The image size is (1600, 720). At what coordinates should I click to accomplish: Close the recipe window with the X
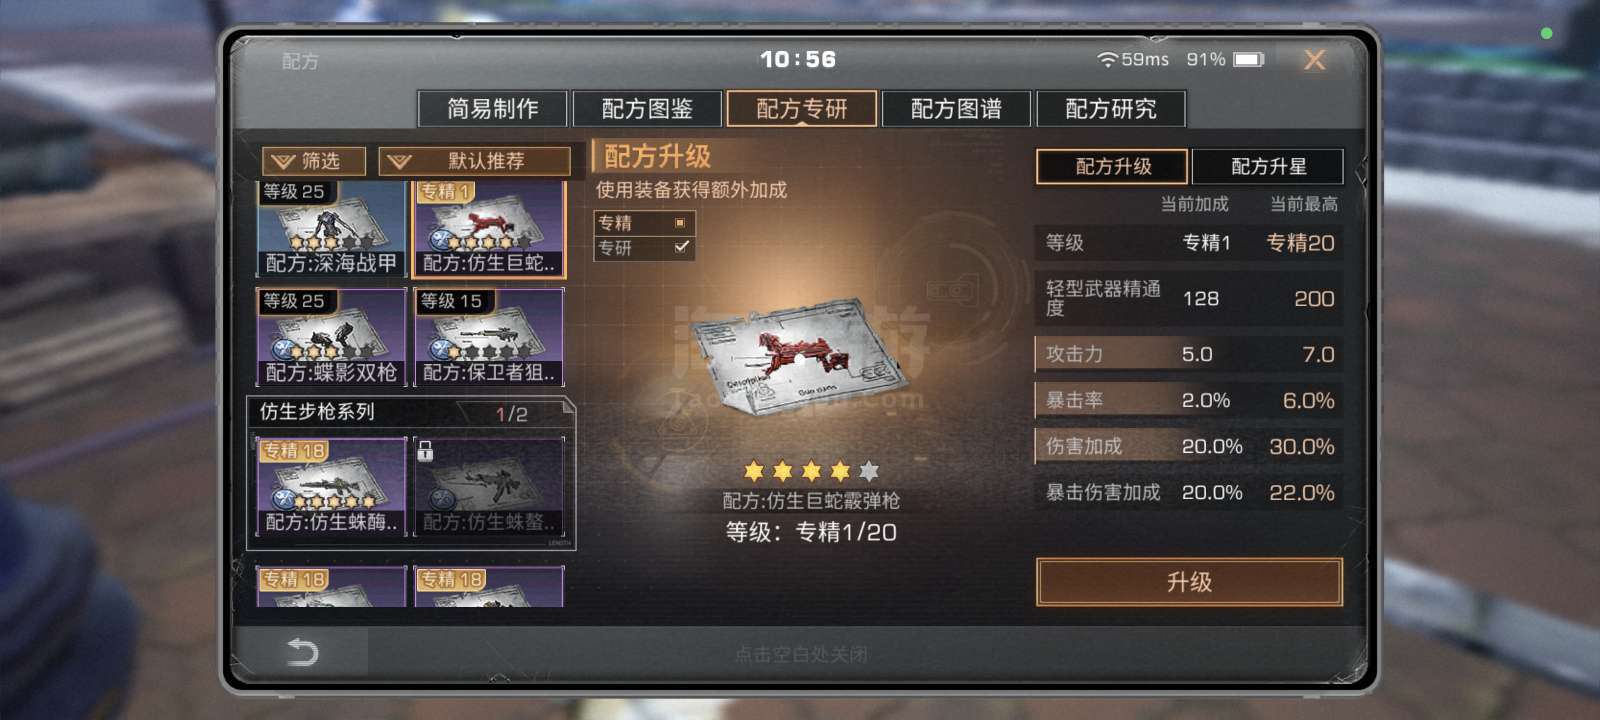click(1314, 60)
